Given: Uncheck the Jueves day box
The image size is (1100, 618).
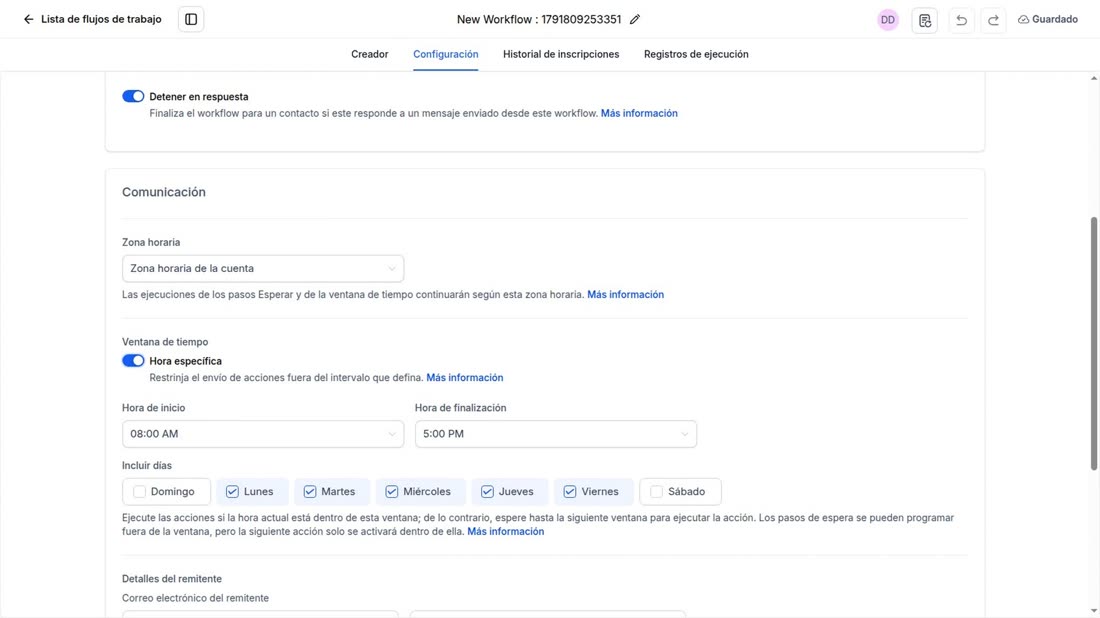Looking at the screenshot, I should tap(487, 492).
